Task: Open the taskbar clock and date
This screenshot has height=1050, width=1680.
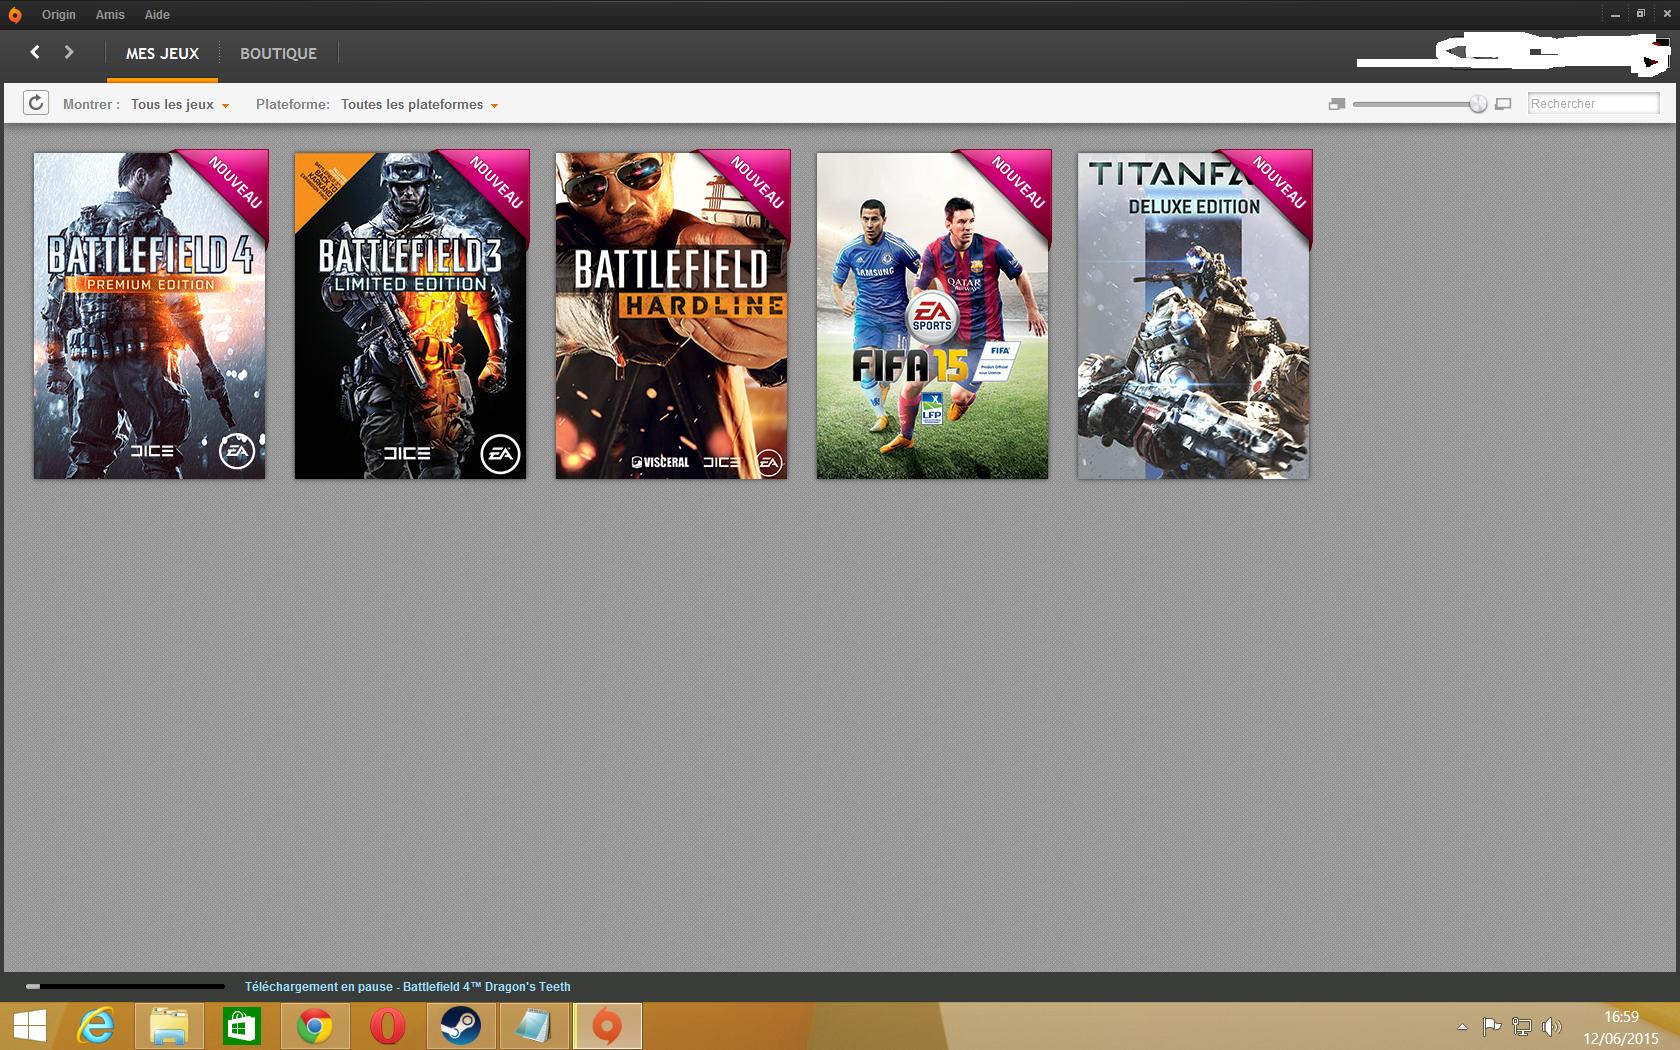Action: [1621, 1027]
